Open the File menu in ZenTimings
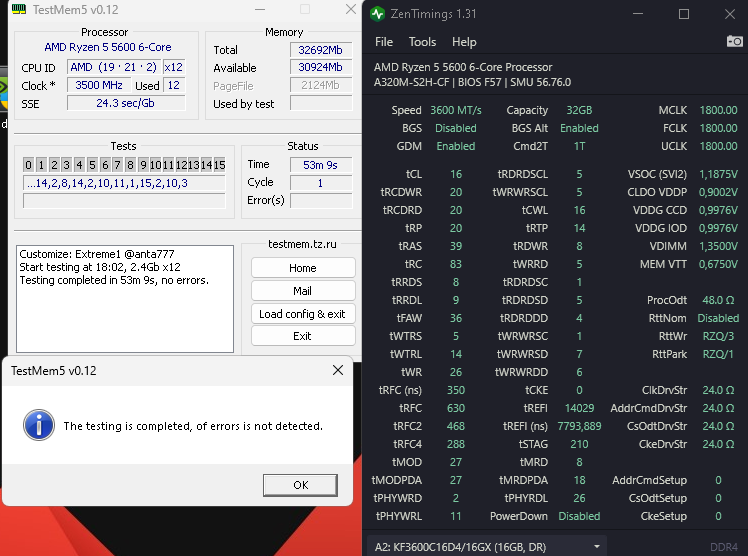The image size is (748, 556). (x=384, y=42)
